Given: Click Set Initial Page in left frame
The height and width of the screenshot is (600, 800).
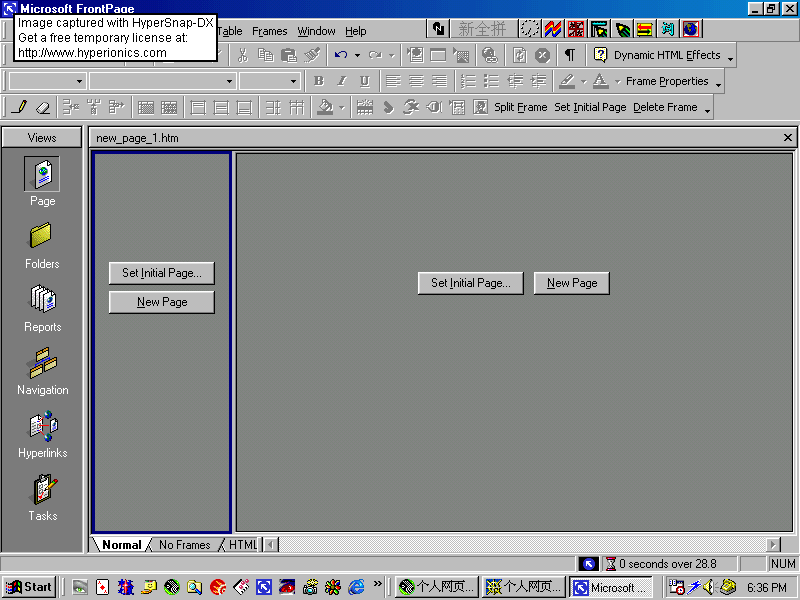Looking at the screenshot, I should pyautogui.click(x=161, y=273).
